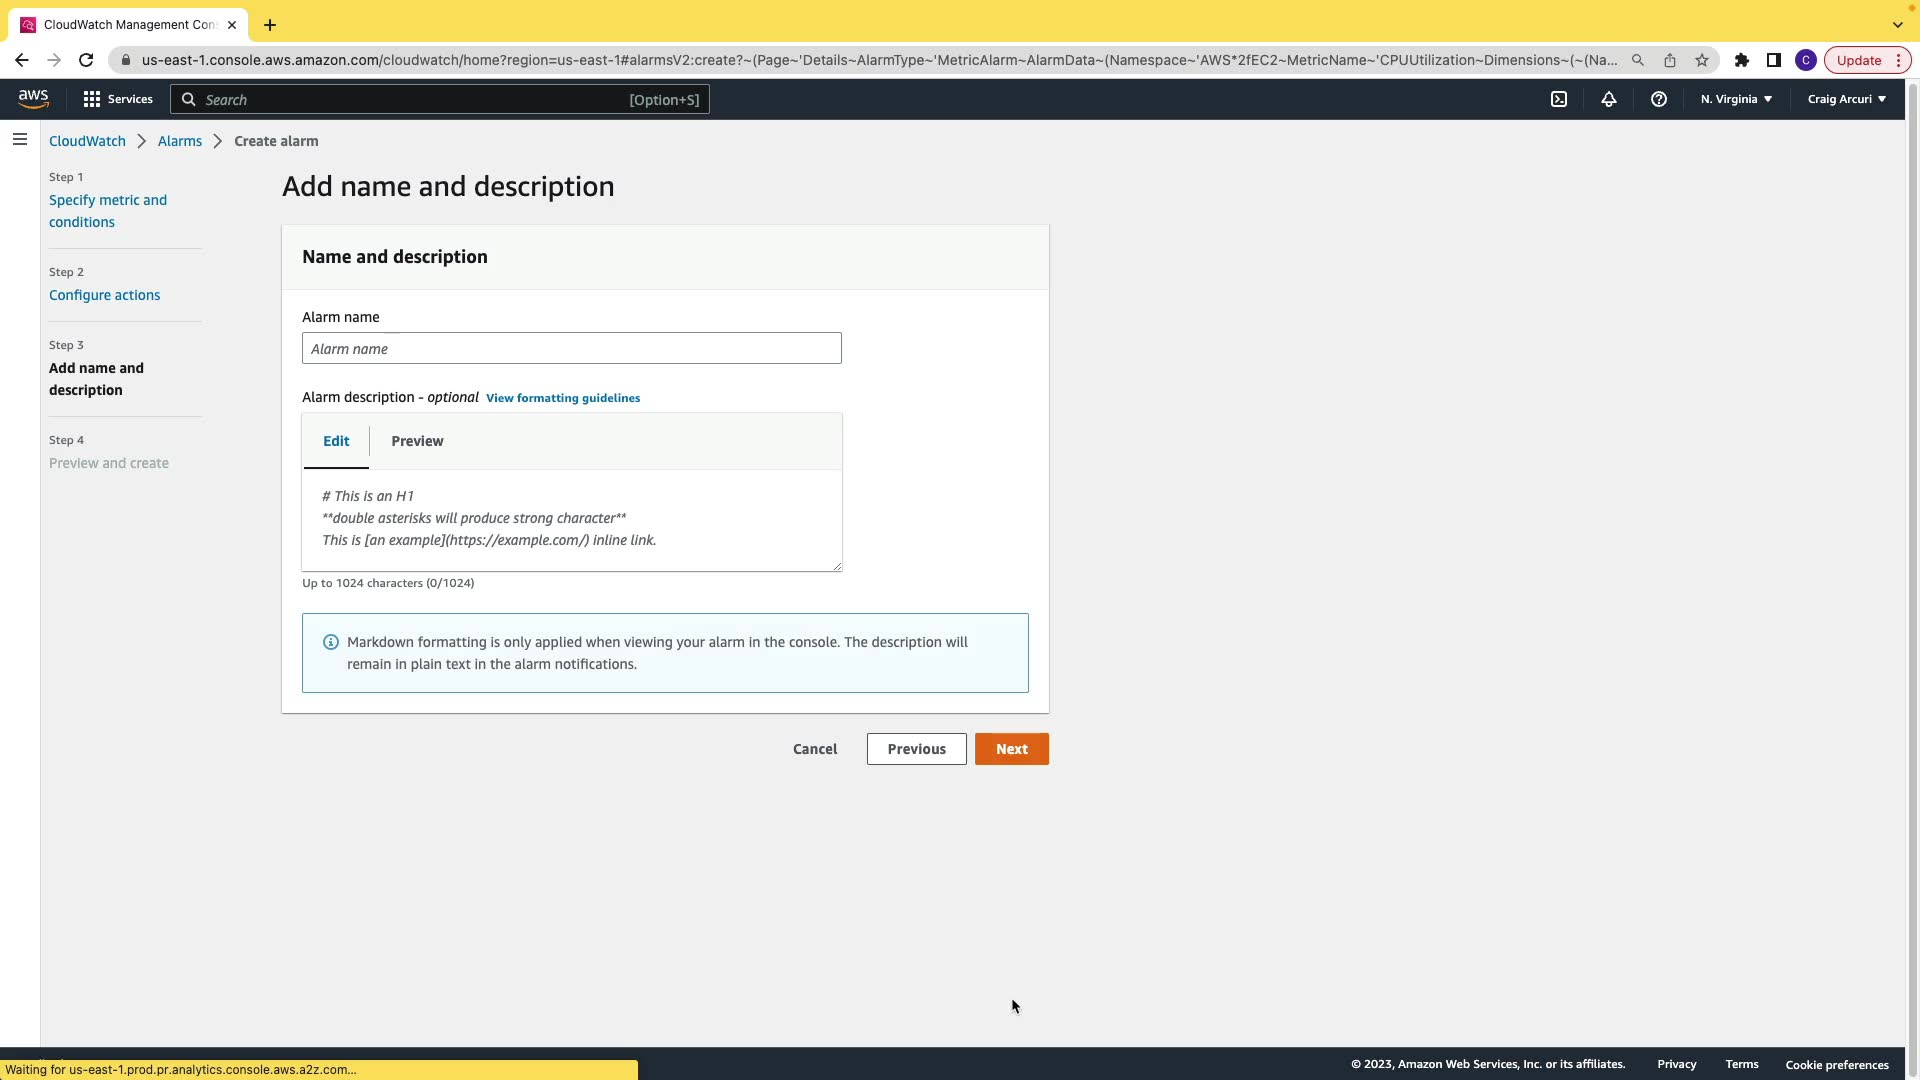Click the Alarm description text area

click(571, 520)
